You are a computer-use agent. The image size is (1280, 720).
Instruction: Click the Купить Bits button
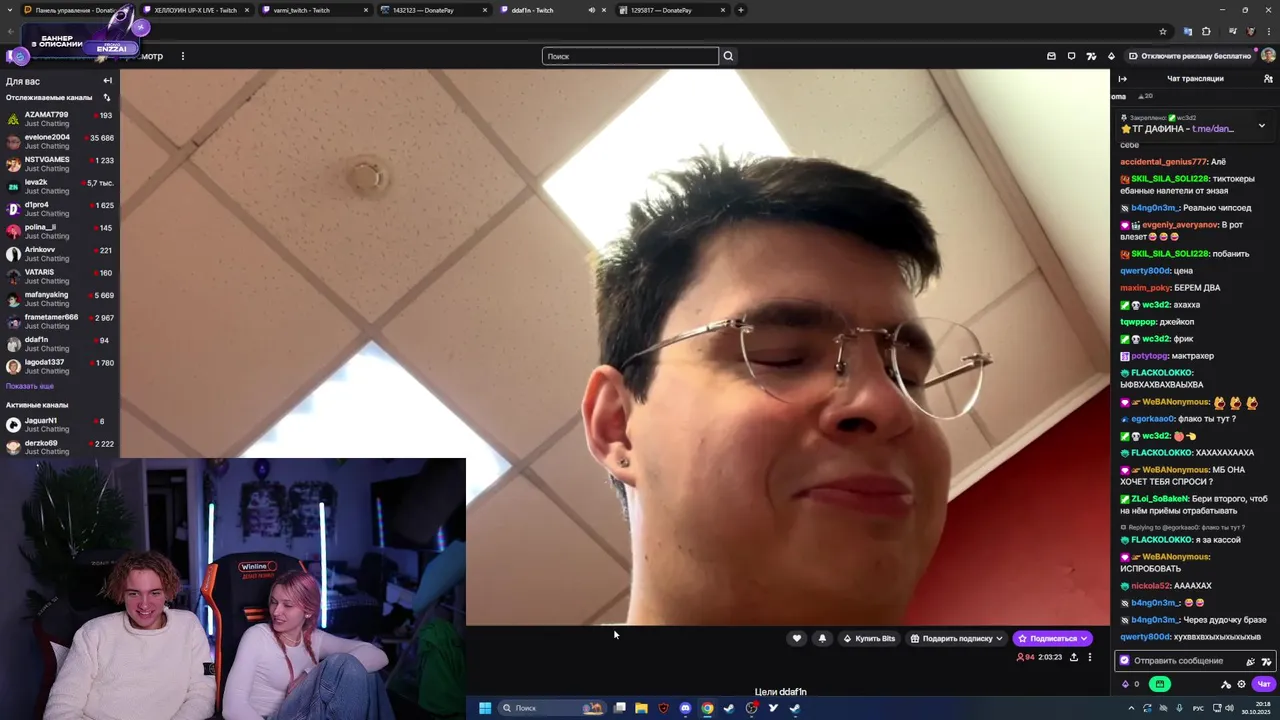click(869, 638)
